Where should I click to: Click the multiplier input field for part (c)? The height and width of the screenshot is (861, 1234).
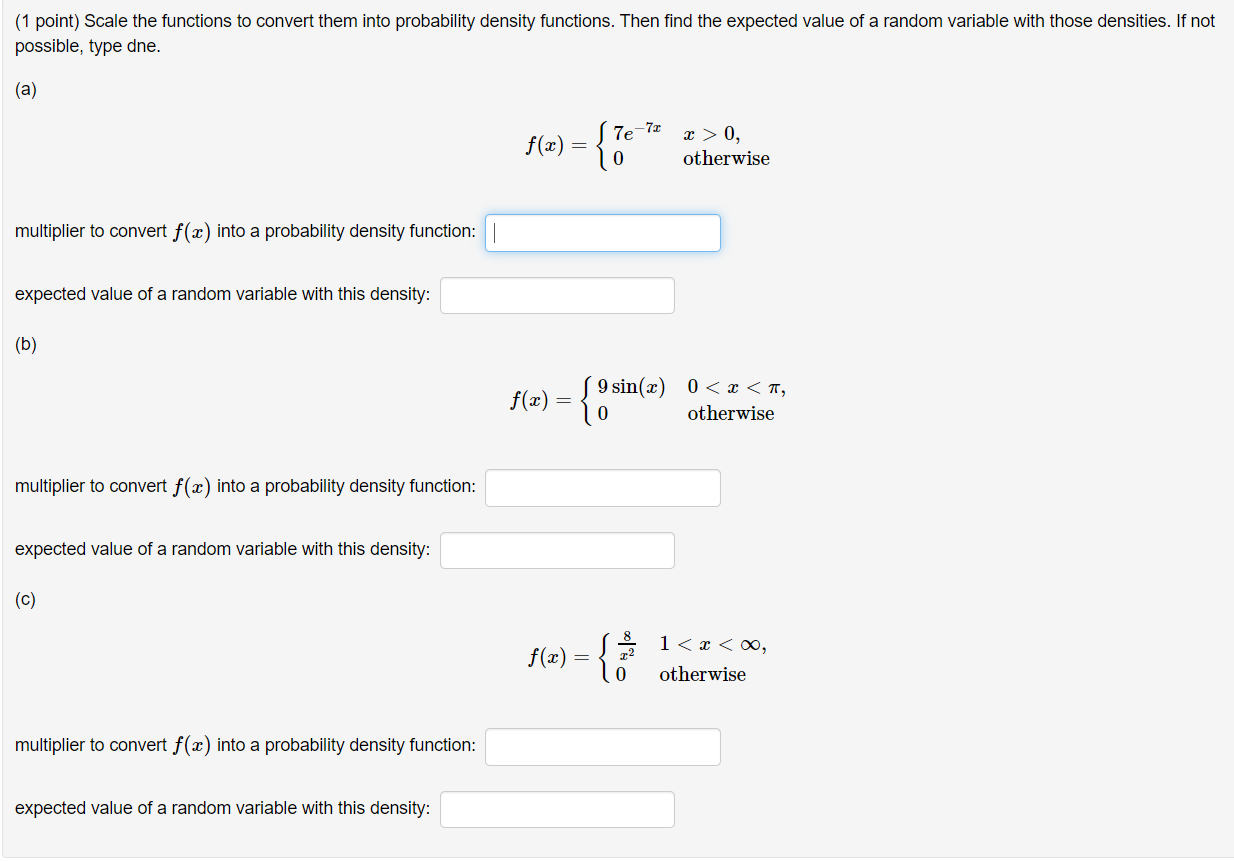pyautogui.click(x=602, y=746)
